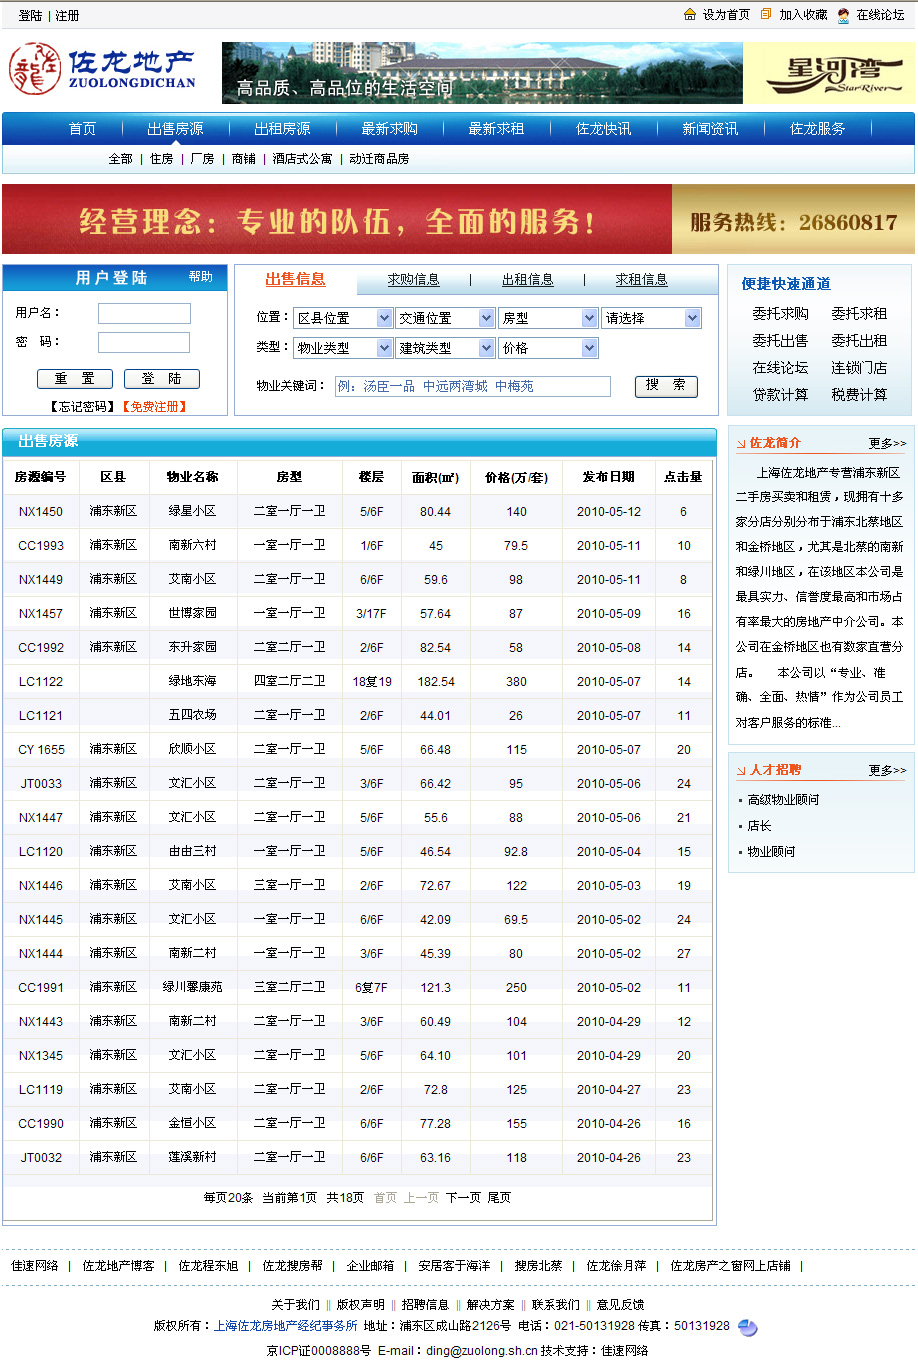Click listing code NX1450
The height and width of the screenshot is (1365, 918).
point(41,512)
